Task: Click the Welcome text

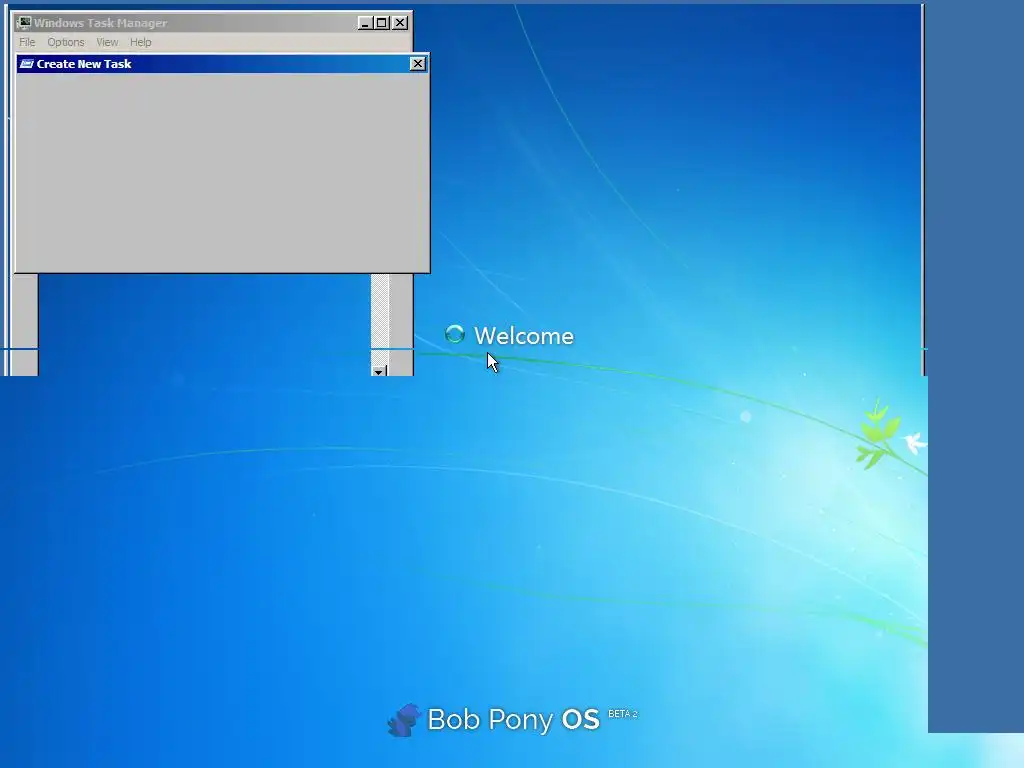Action: click(524, 336)
